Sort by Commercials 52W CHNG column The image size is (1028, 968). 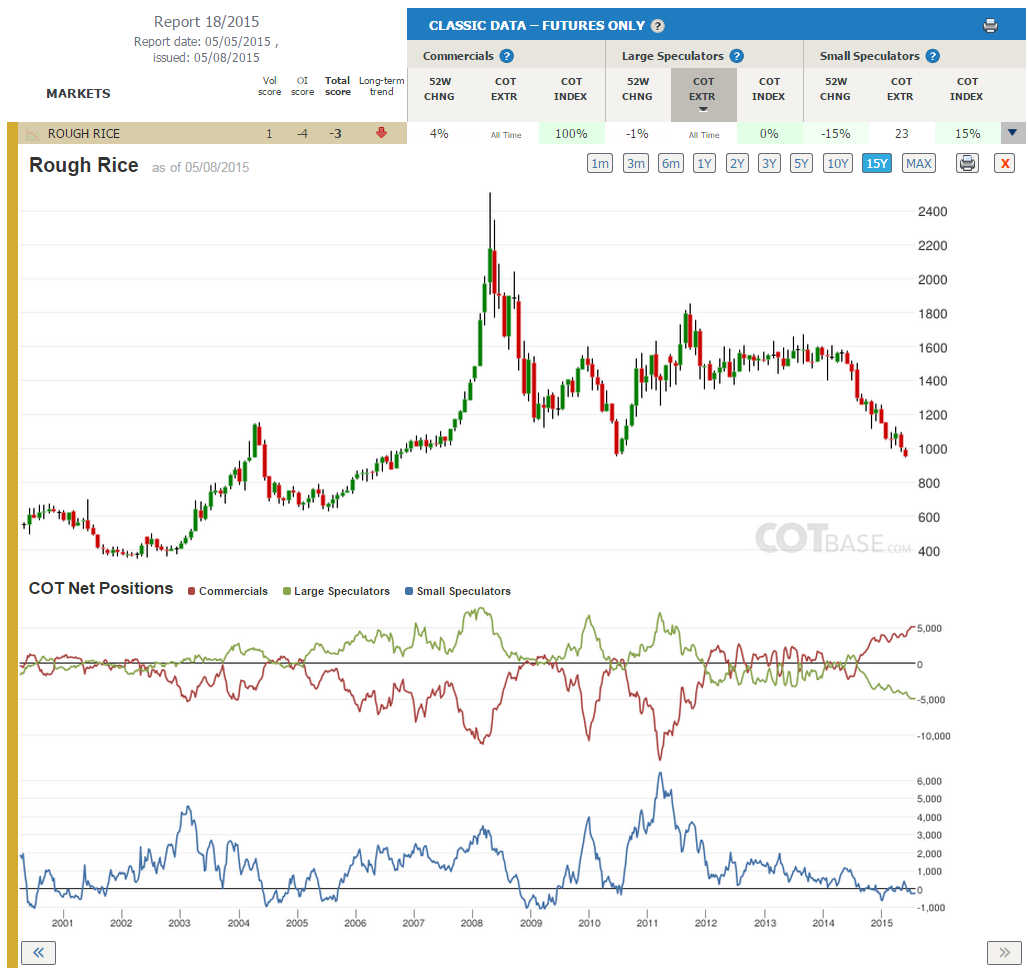(439, 89)
